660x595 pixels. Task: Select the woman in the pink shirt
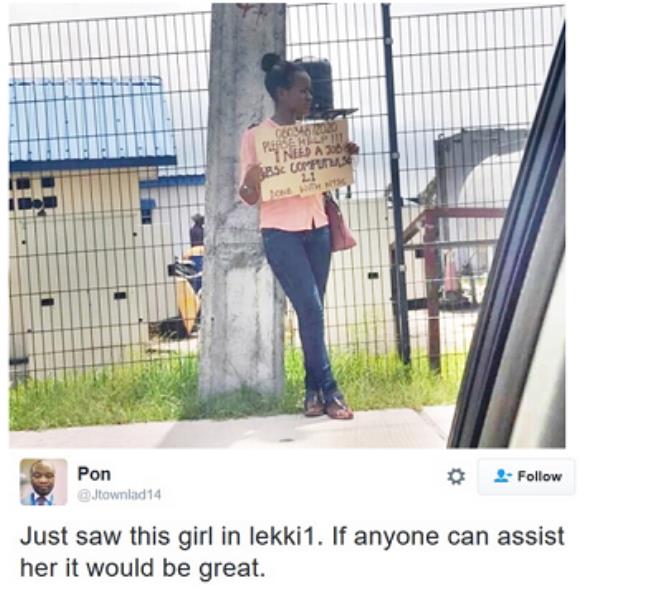299,236
